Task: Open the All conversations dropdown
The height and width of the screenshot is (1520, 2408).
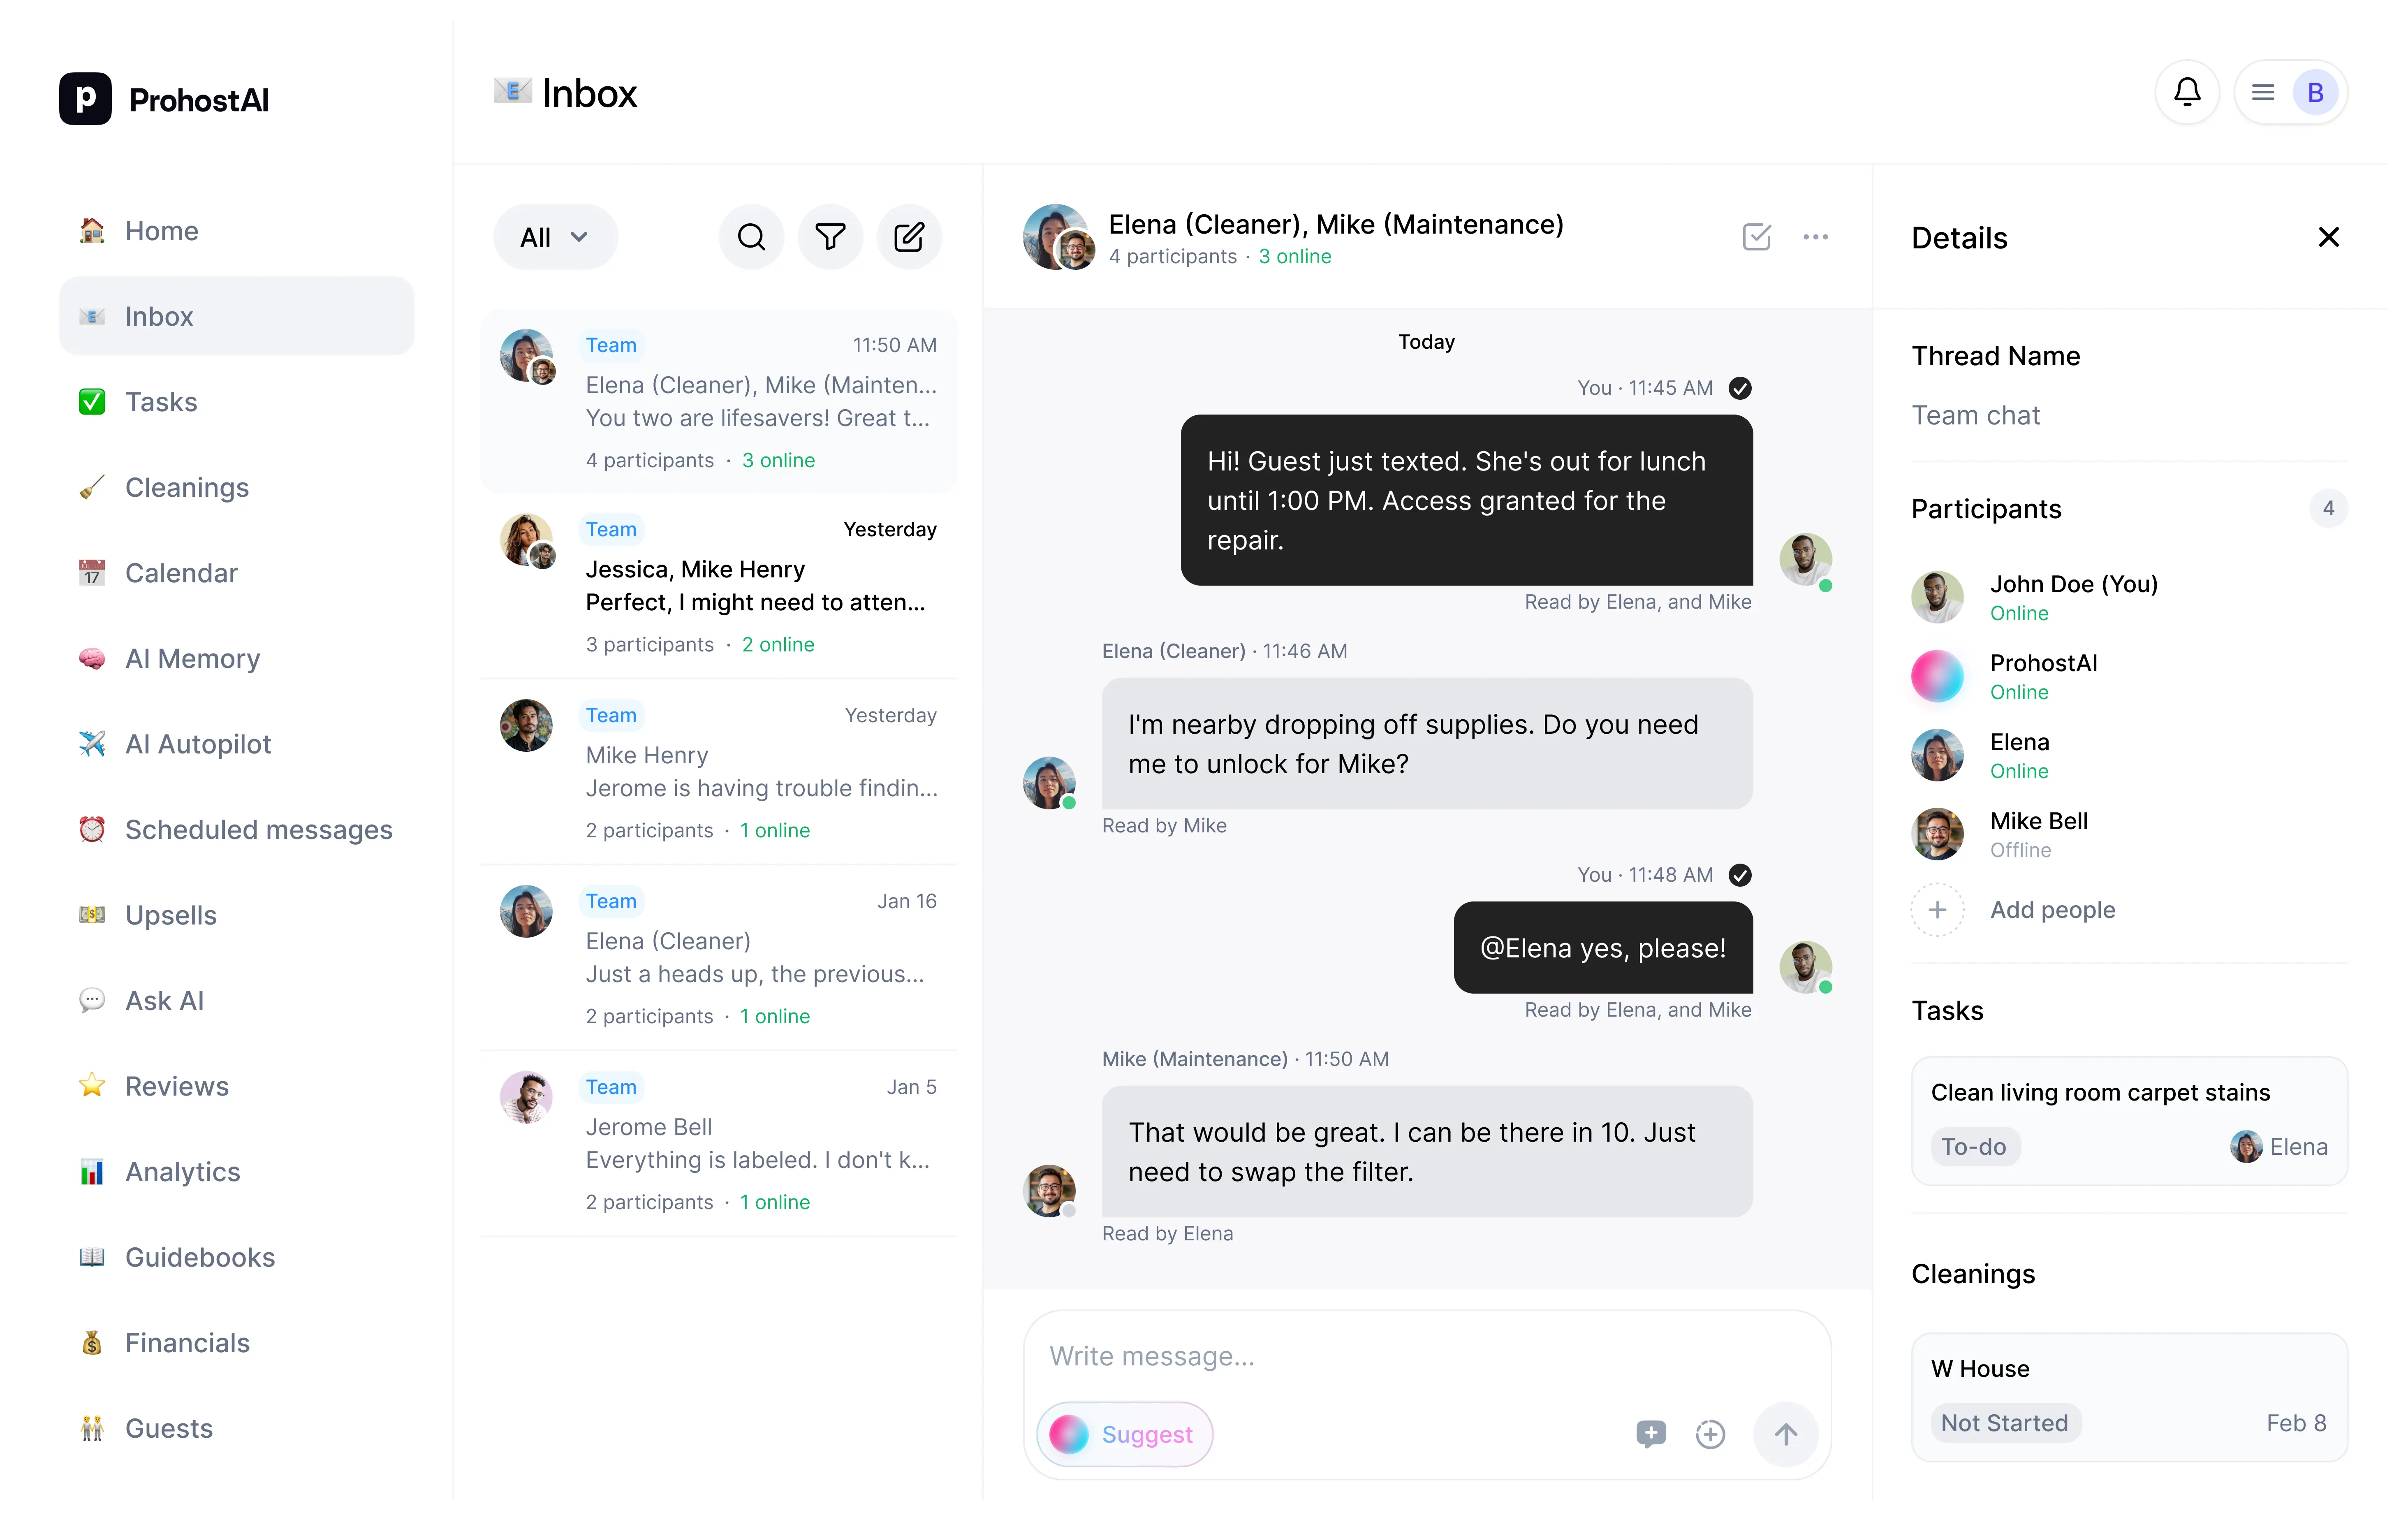Action: tap(555, 236)
